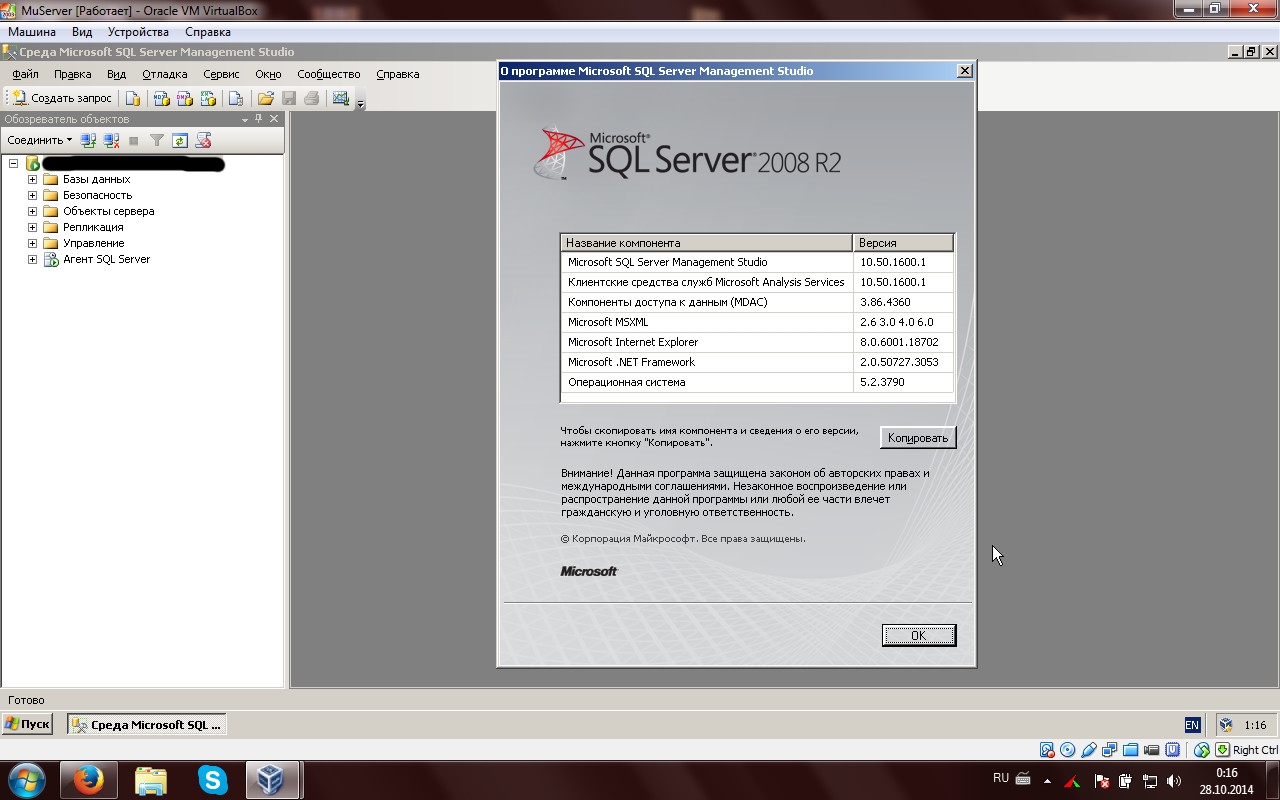Open Database Engine query icon in toolbar
This screenshot has height=800, width=1280.
coord(133,98)
